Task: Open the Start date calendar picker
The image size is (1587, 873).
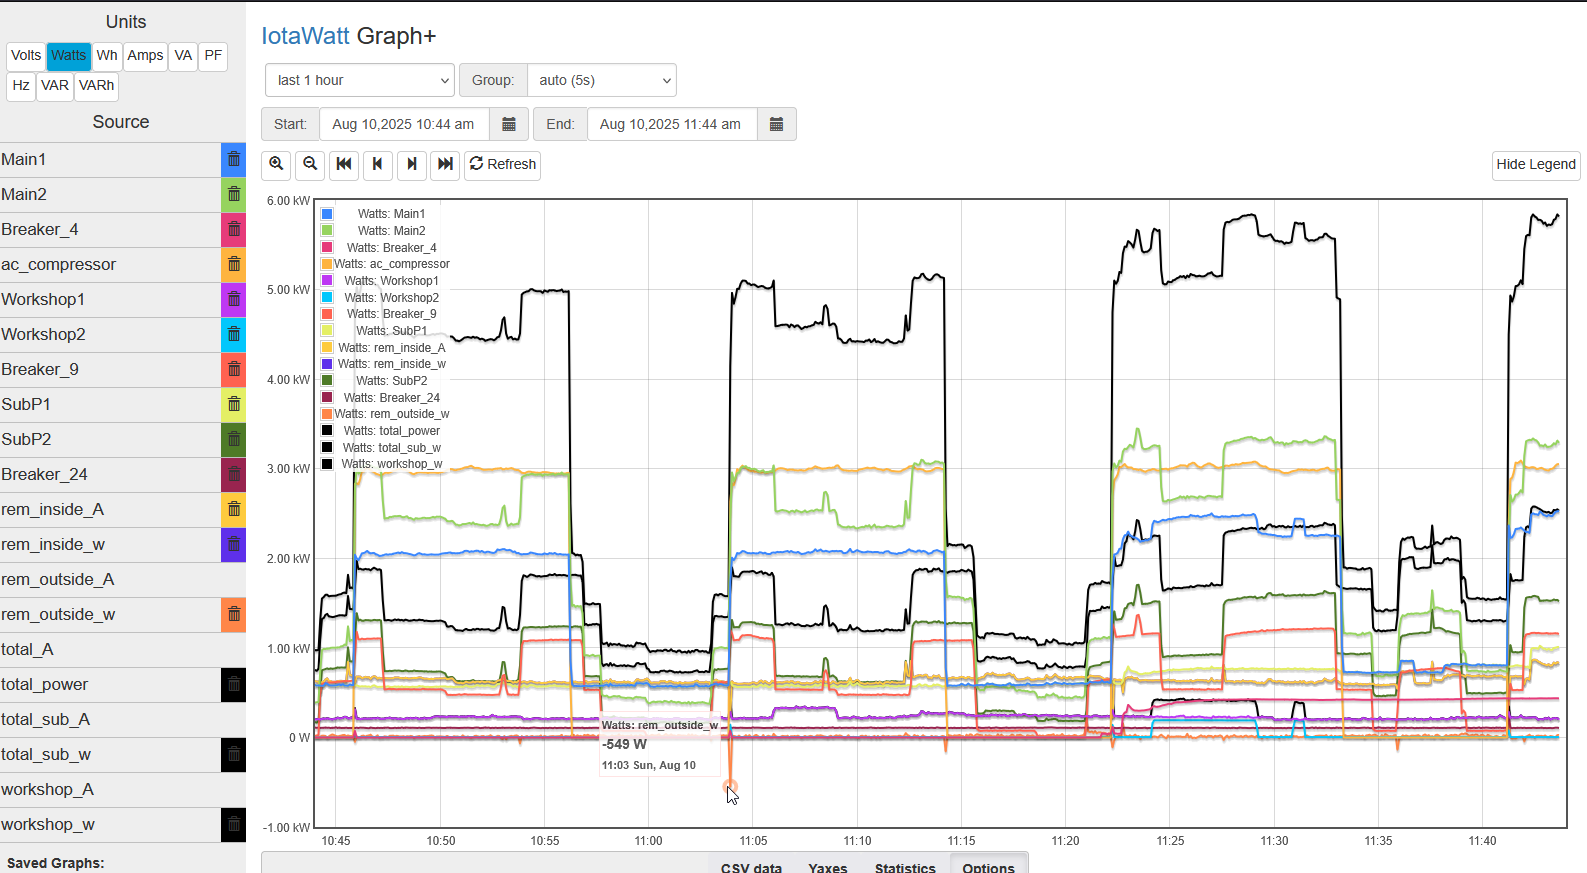Action: click(x=509, y=124)
